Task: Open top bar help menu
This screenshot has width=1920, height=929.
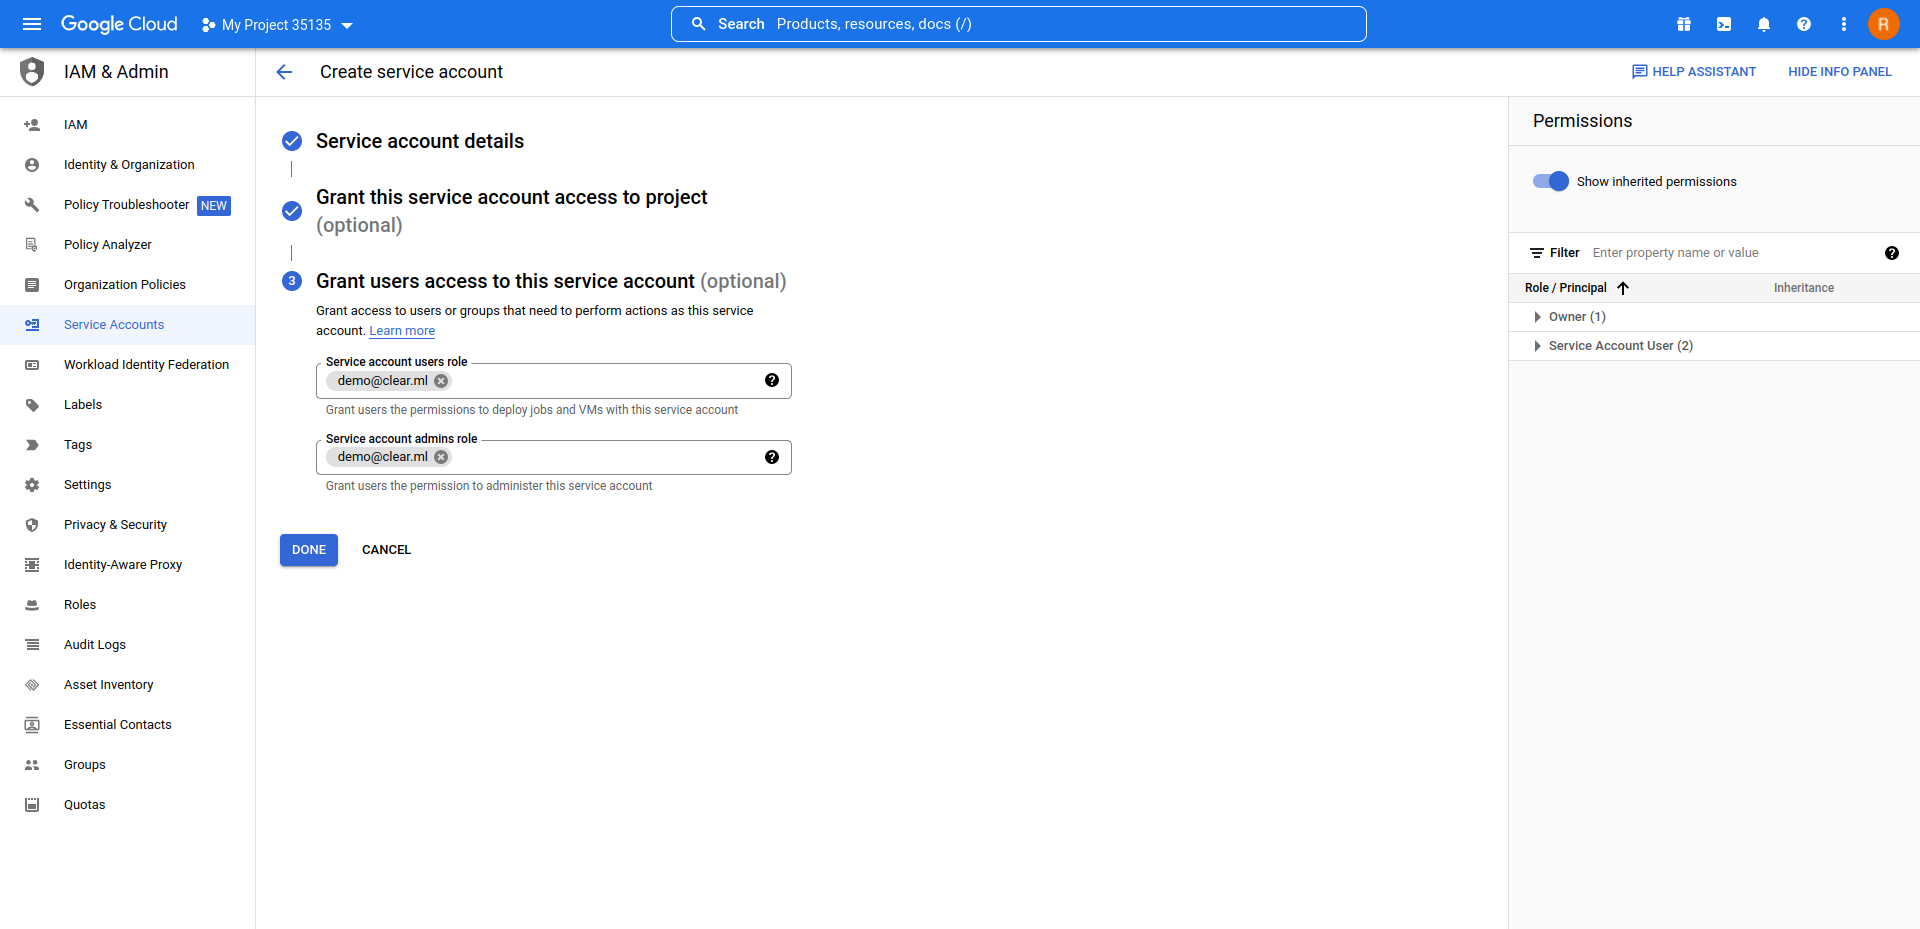Action: click(x=1804, y=24)
